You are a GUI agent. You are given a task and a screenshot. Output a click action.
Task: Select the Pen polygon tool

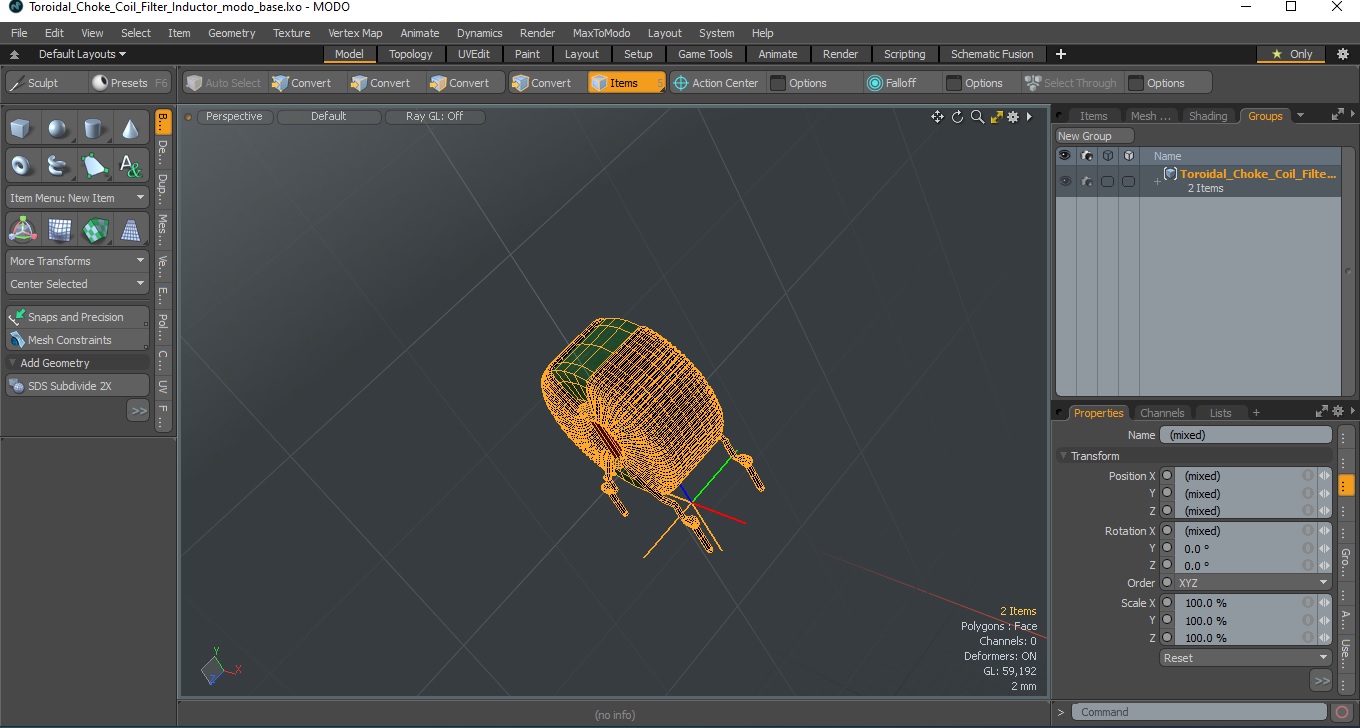pos(94,165)
